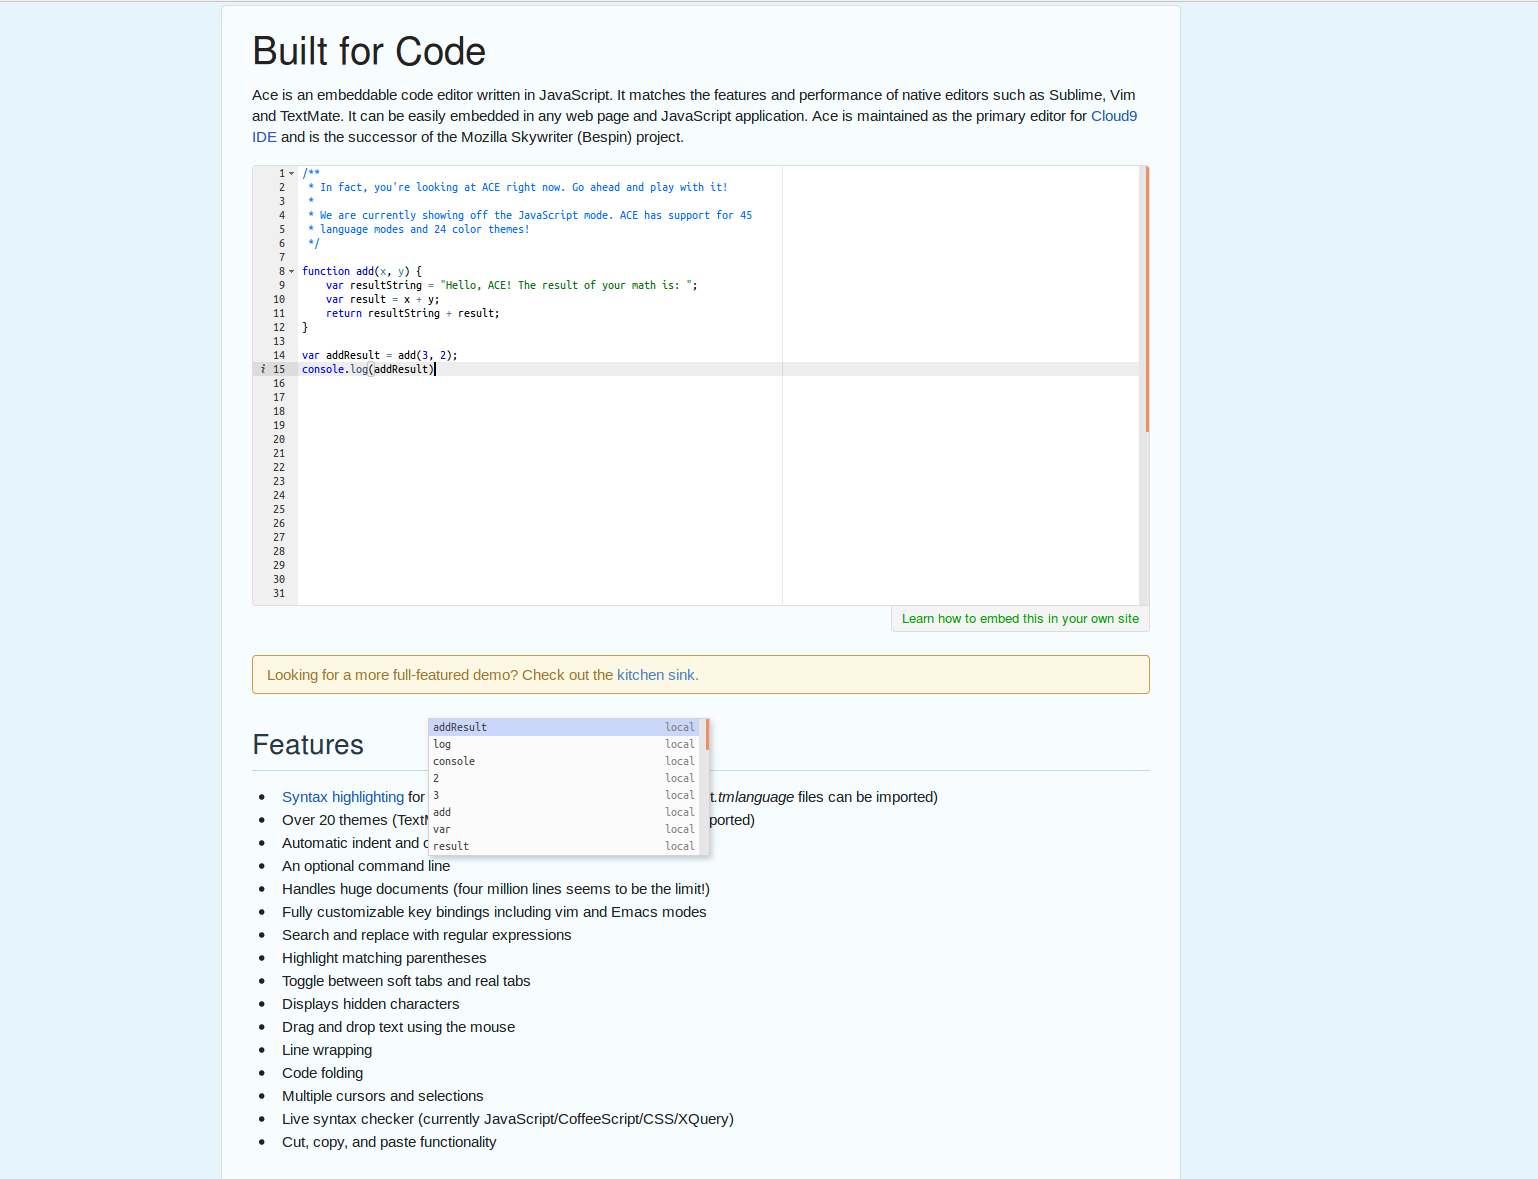Click line number 14 in the gutter
The image size is (1538, 1179).
pos(278,355)
